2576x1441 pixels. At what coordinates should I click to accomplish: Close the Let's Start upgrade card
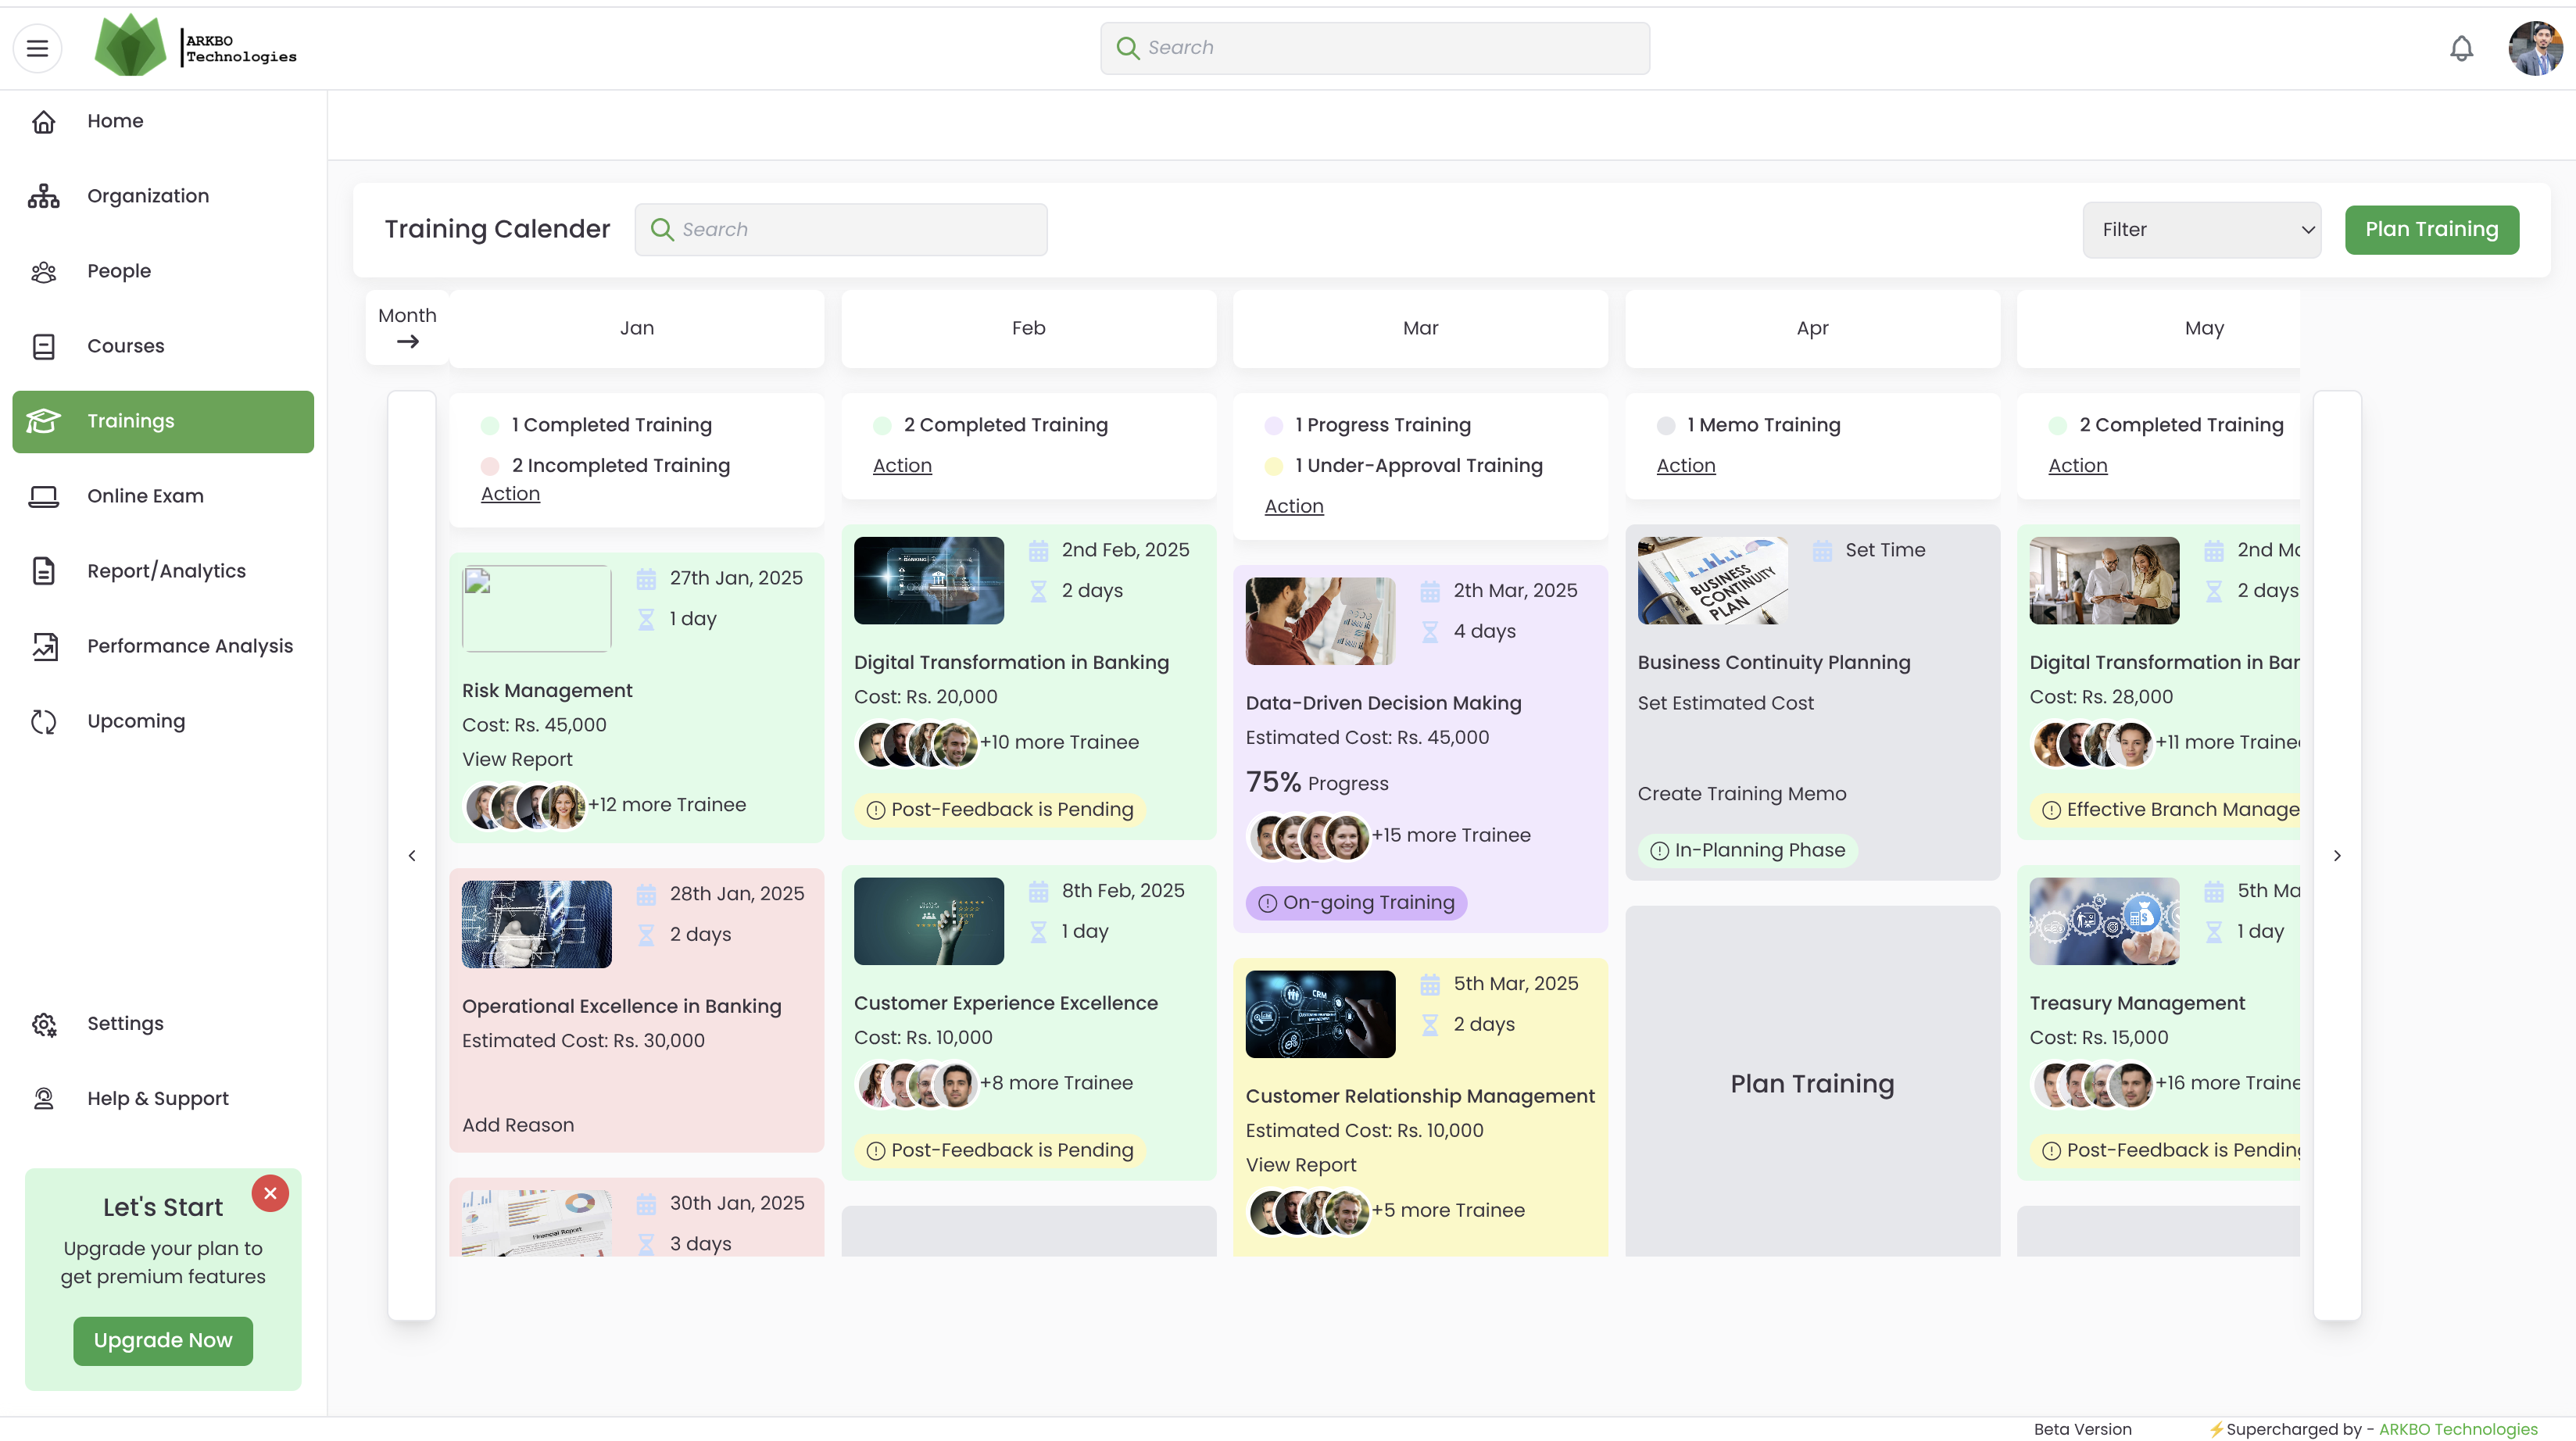[x=270, y=1193]
